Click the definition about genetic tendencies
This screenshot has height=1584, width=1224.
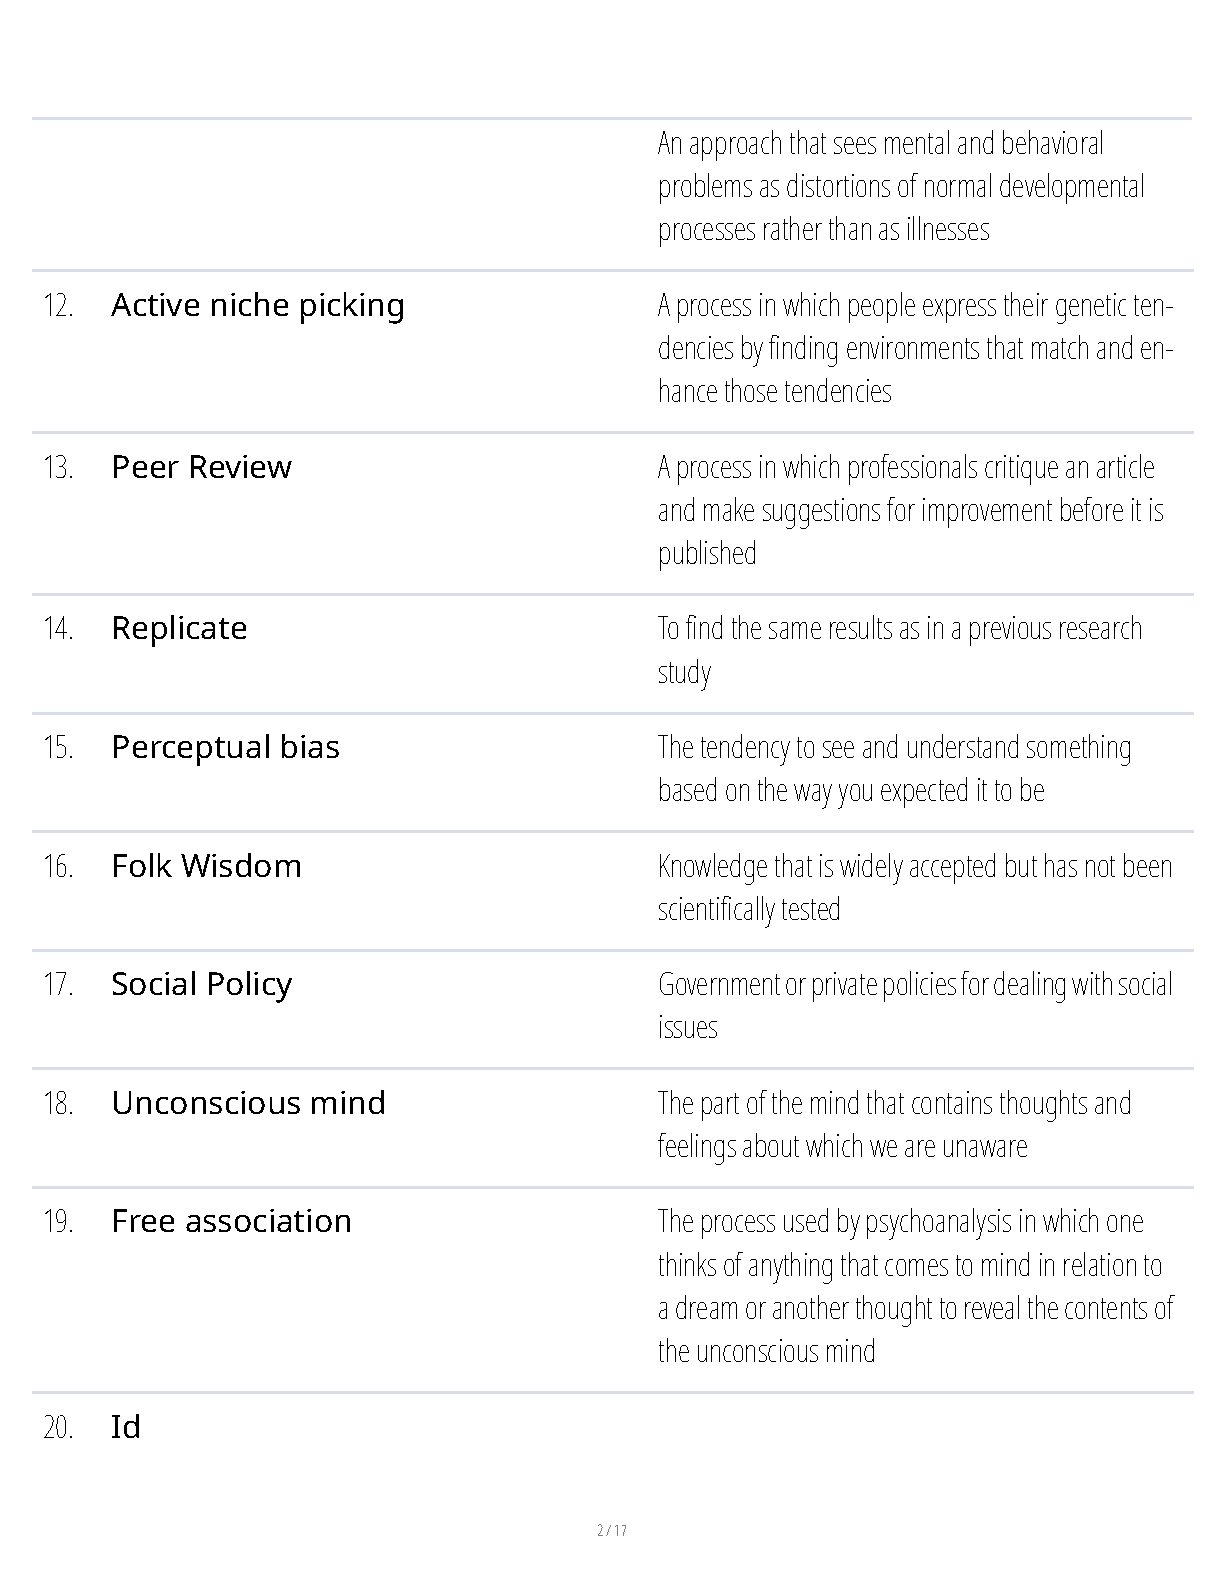(x=914, y=348)
